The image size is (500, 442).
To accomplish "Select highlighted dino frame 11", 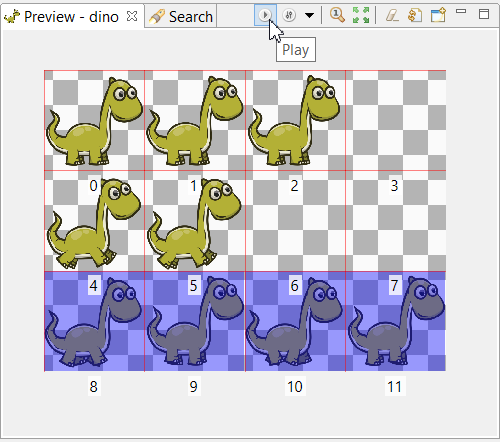I will 396,321.
